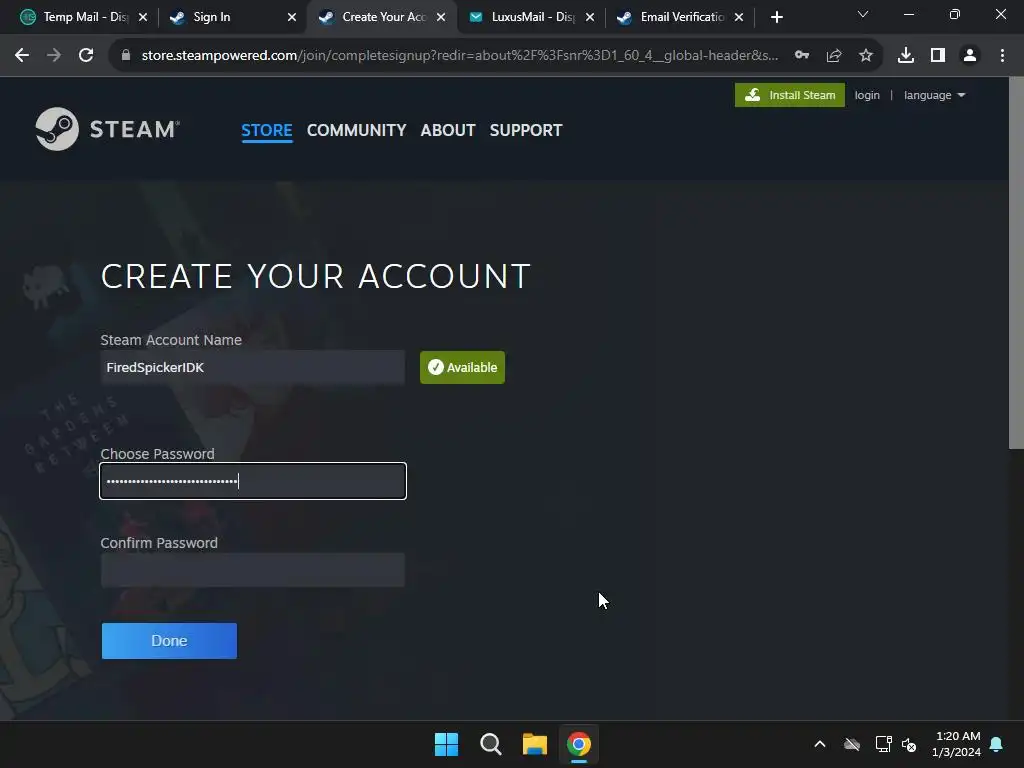
Task: Click the Confirm Password field
Action: [x=253, y=569]
